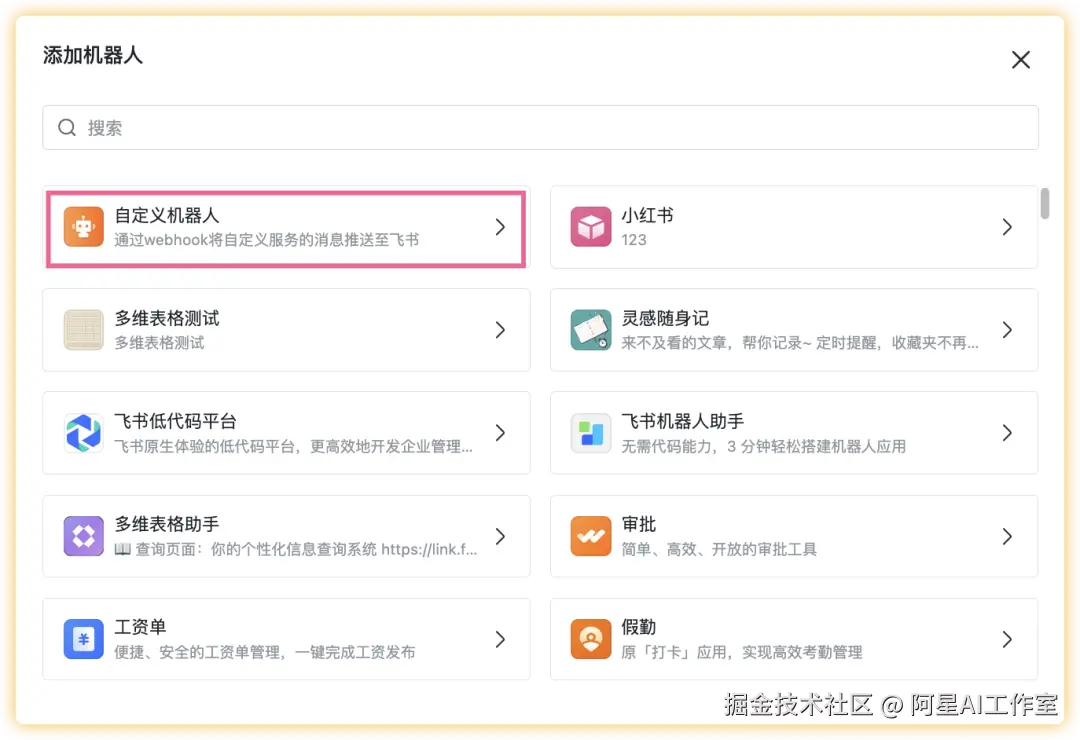Expand the 自定义机器人 chevron arrow
Viewport: 1080px width, 740px height.
501,227
